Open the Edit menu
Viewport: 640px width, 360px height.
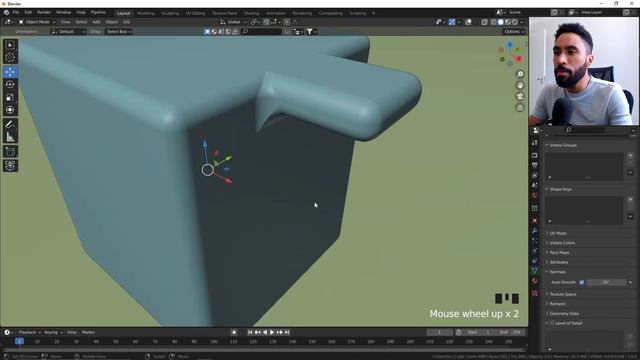28,13
